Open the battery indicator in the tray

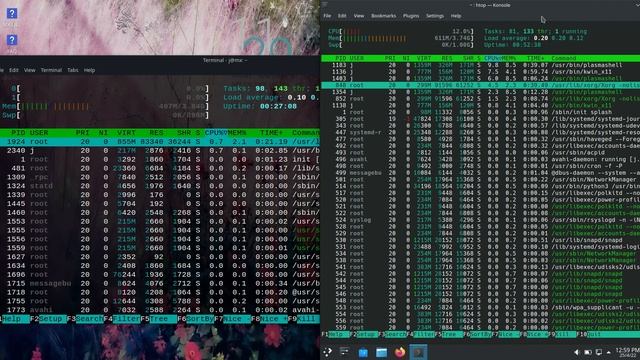tap(588, 352)
